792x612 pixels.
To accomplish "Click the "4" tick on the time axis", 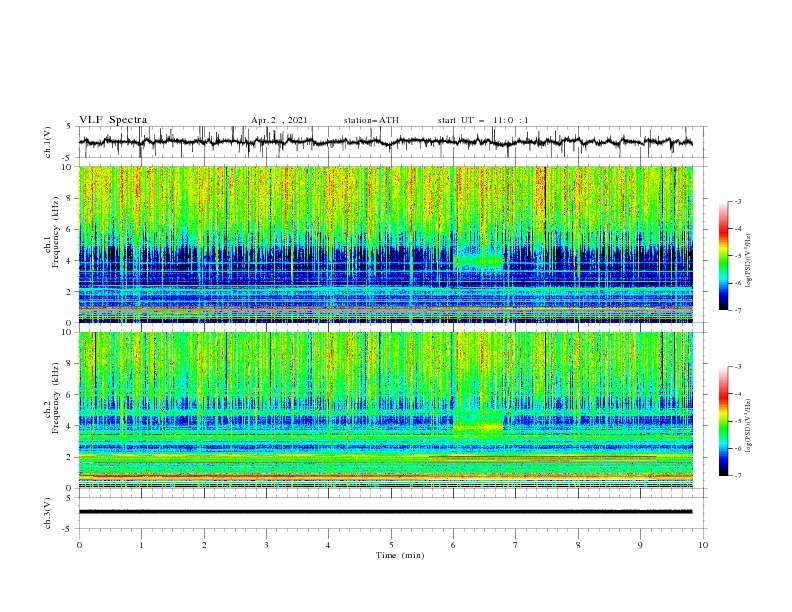I will (328, 545).
